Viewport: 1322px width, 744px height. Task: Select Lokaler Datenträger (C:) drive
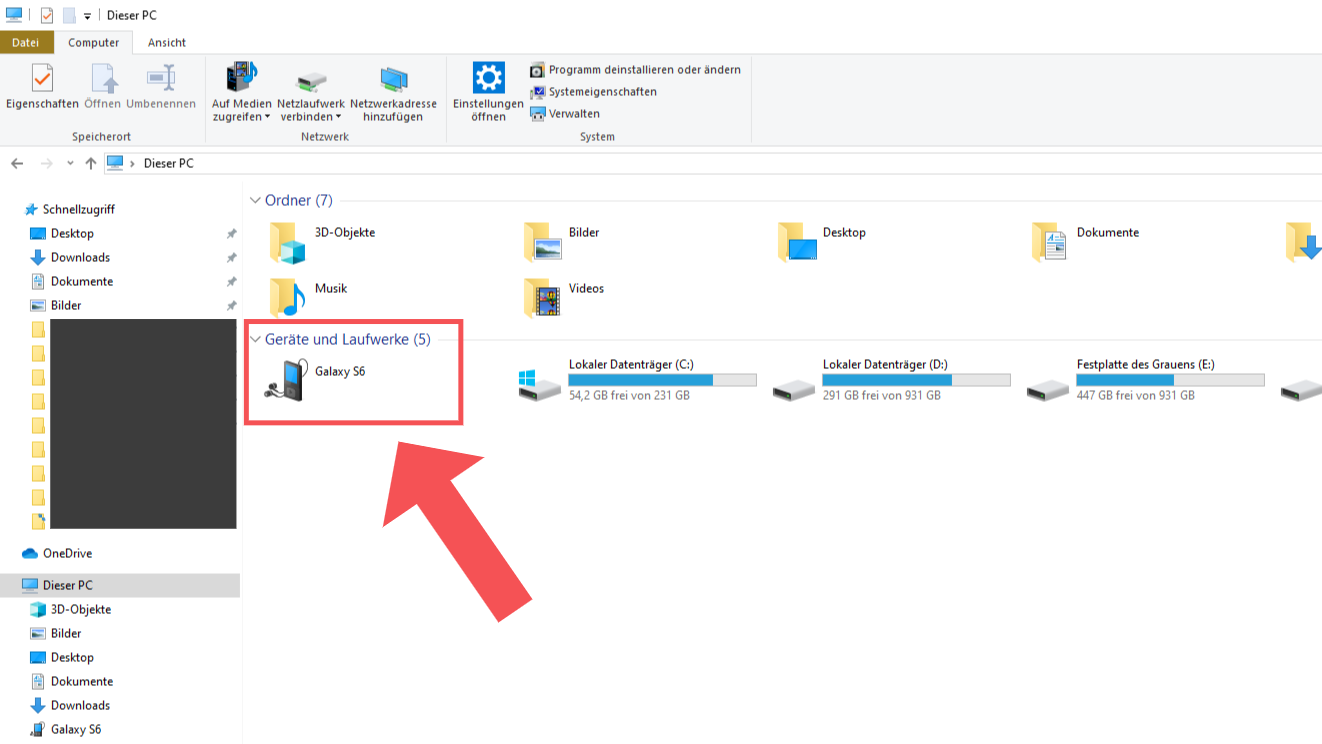[637, 380]
